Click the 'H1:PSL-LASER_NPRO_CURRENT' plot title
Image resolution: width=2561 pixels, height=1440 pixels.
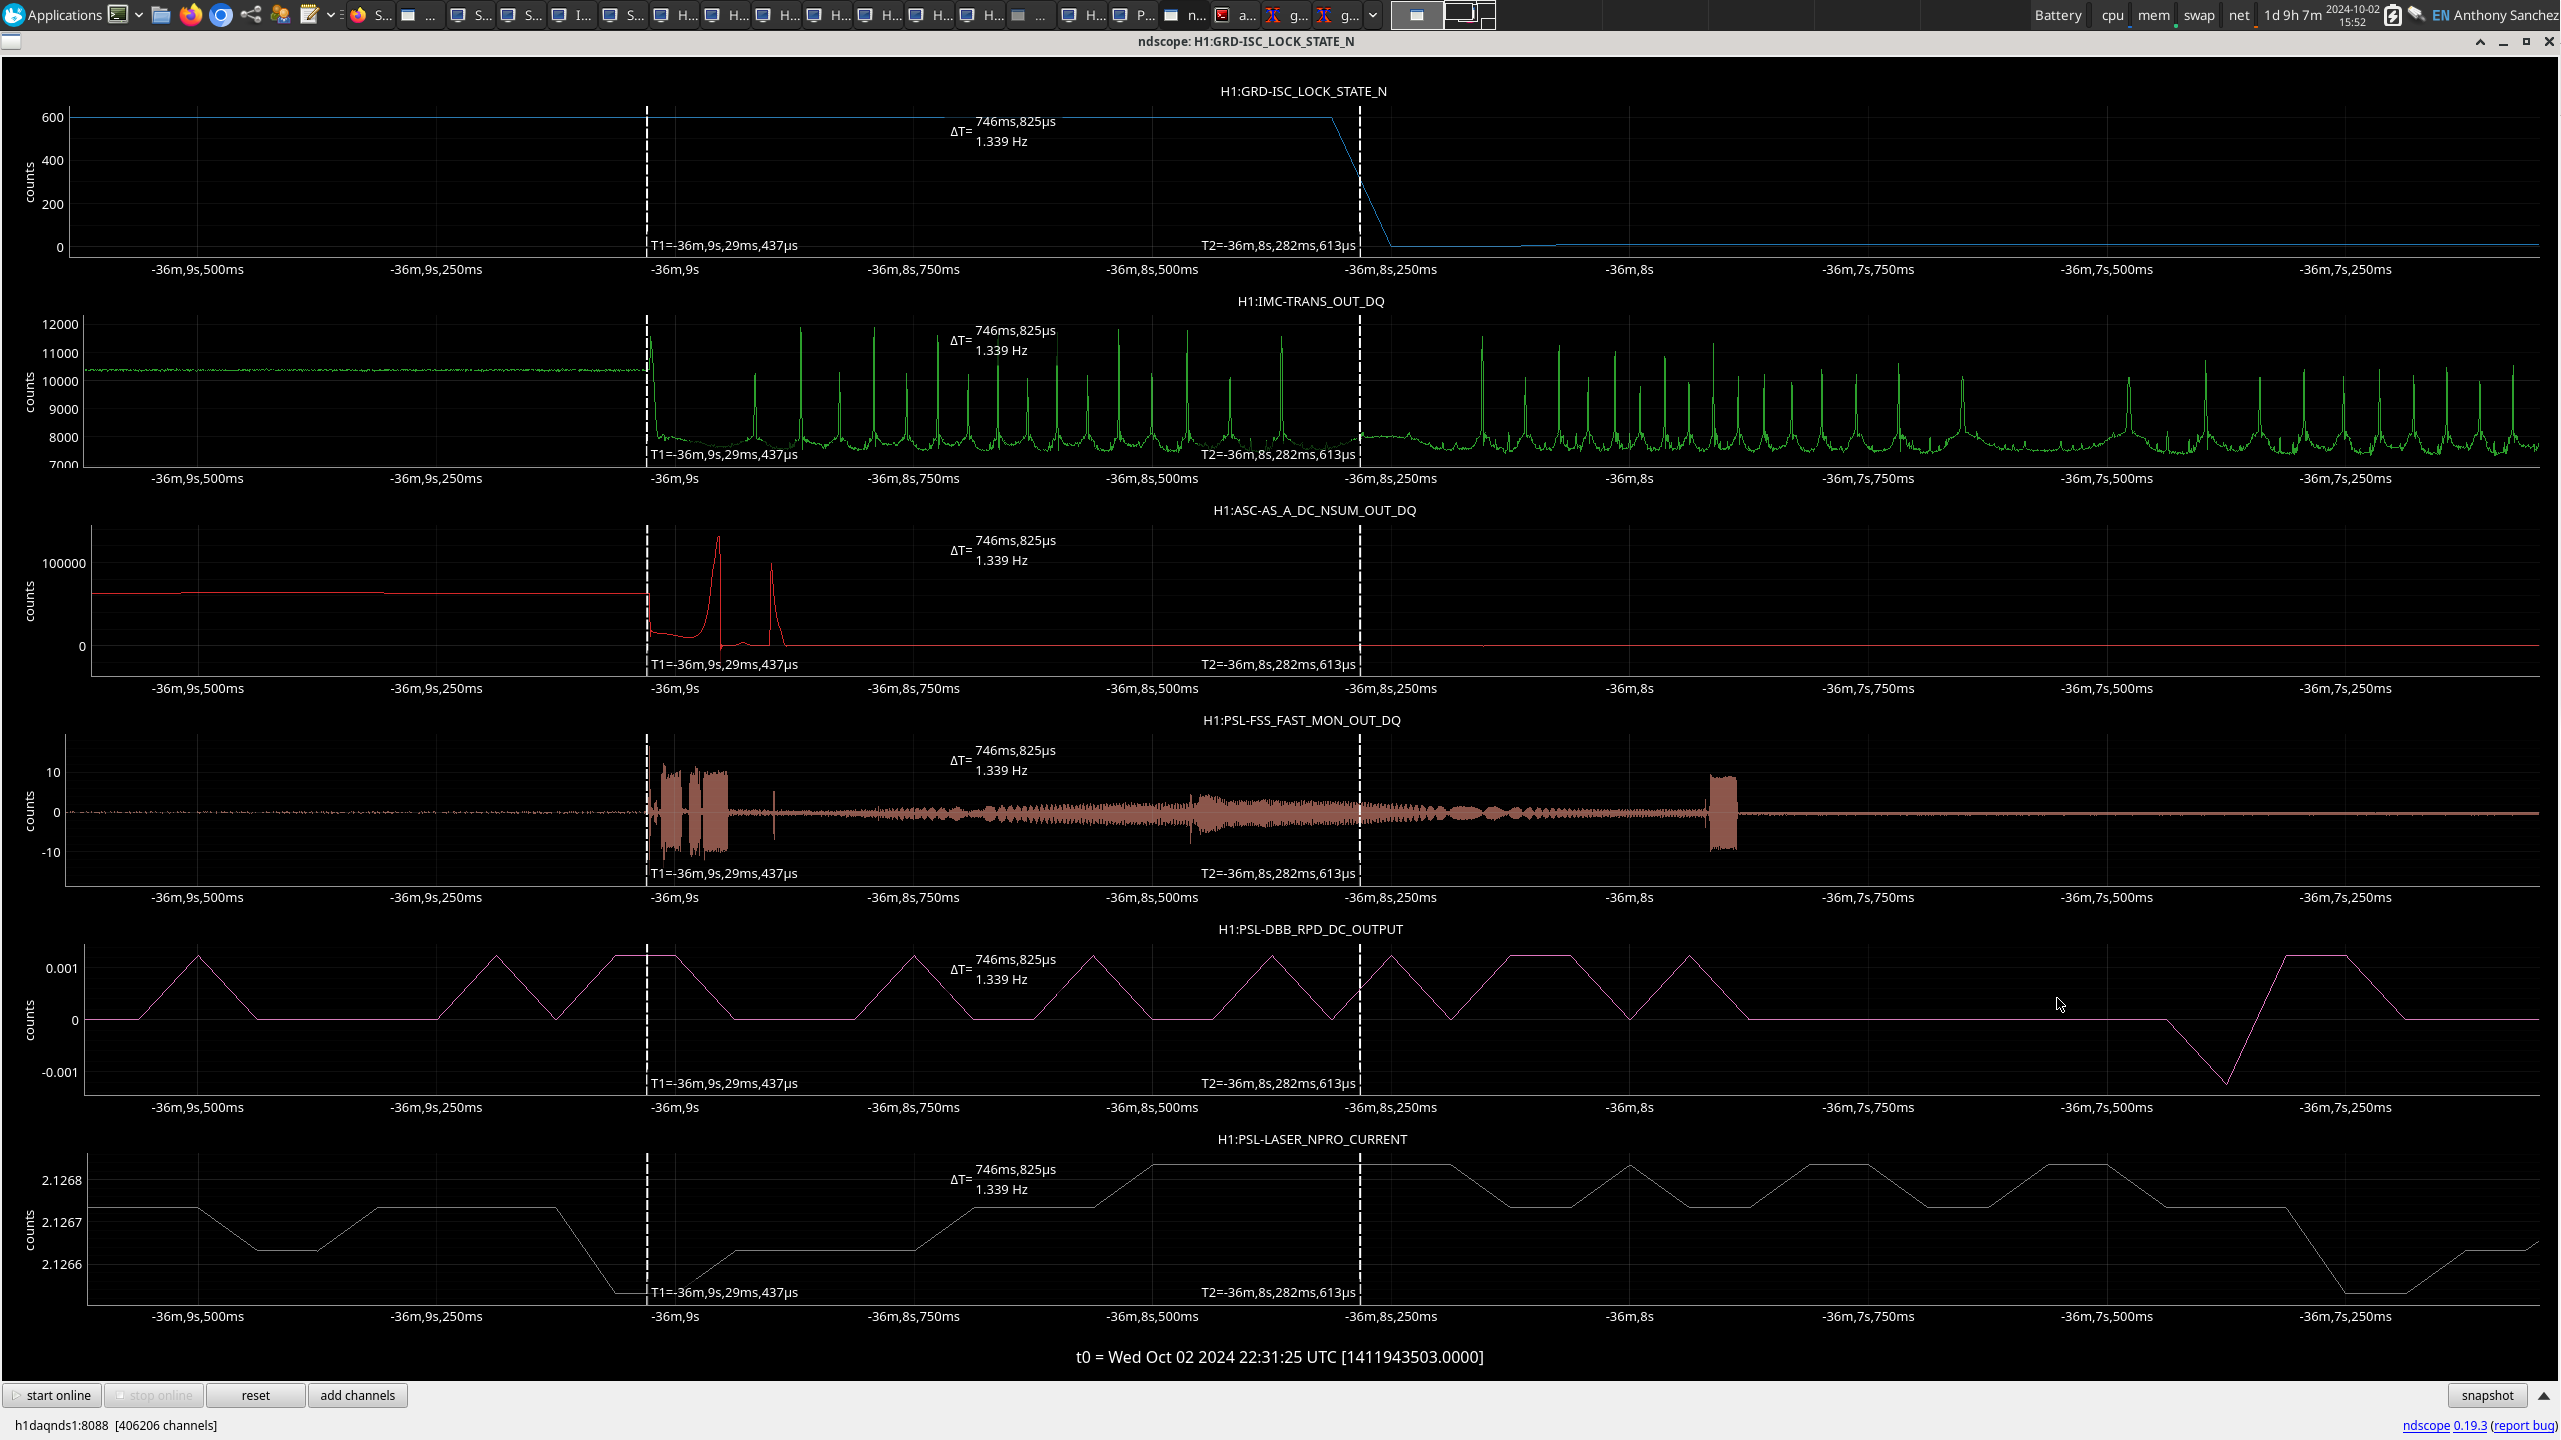[1312, 1139]
